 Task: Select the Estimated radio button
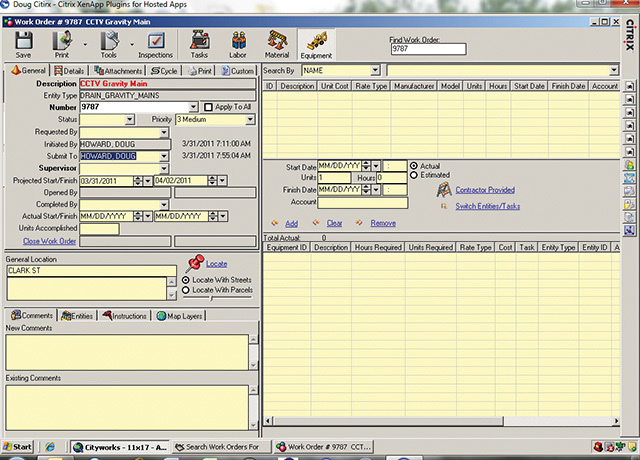414,175
